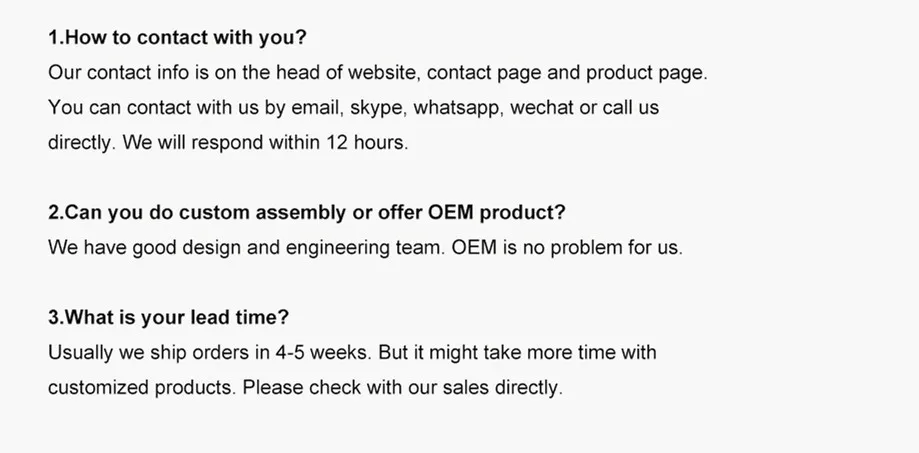Click the line starting 'customized products.'
Screen dimensions: 919x453
pyautogui.click(x=305, y=388)
